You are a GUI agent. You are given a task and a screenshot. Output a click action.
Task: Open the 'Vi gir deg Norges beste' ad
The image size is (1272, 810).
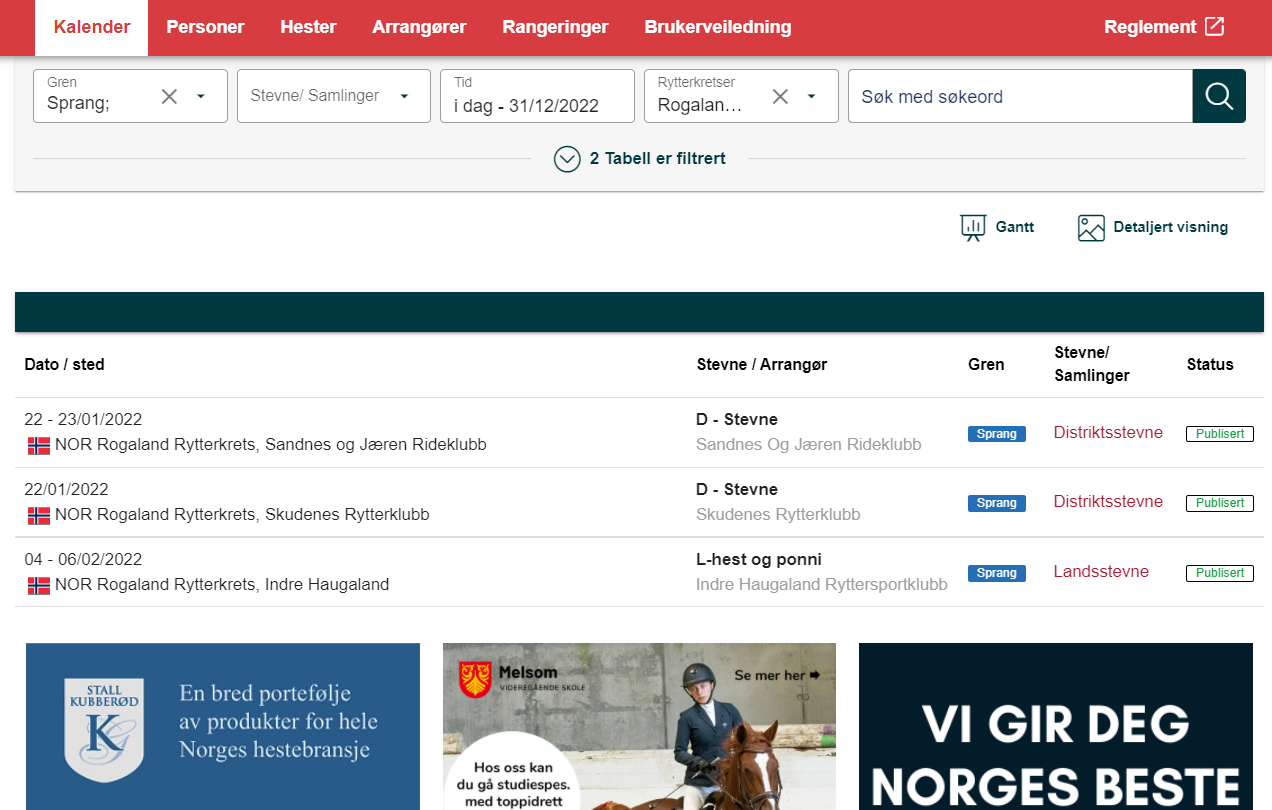(x=1056, y=726)
